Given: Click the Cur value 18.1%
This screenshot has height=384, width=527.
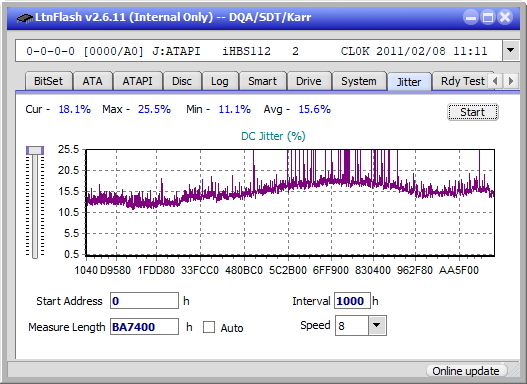Looking at the screenshot, I should point(75,109).
